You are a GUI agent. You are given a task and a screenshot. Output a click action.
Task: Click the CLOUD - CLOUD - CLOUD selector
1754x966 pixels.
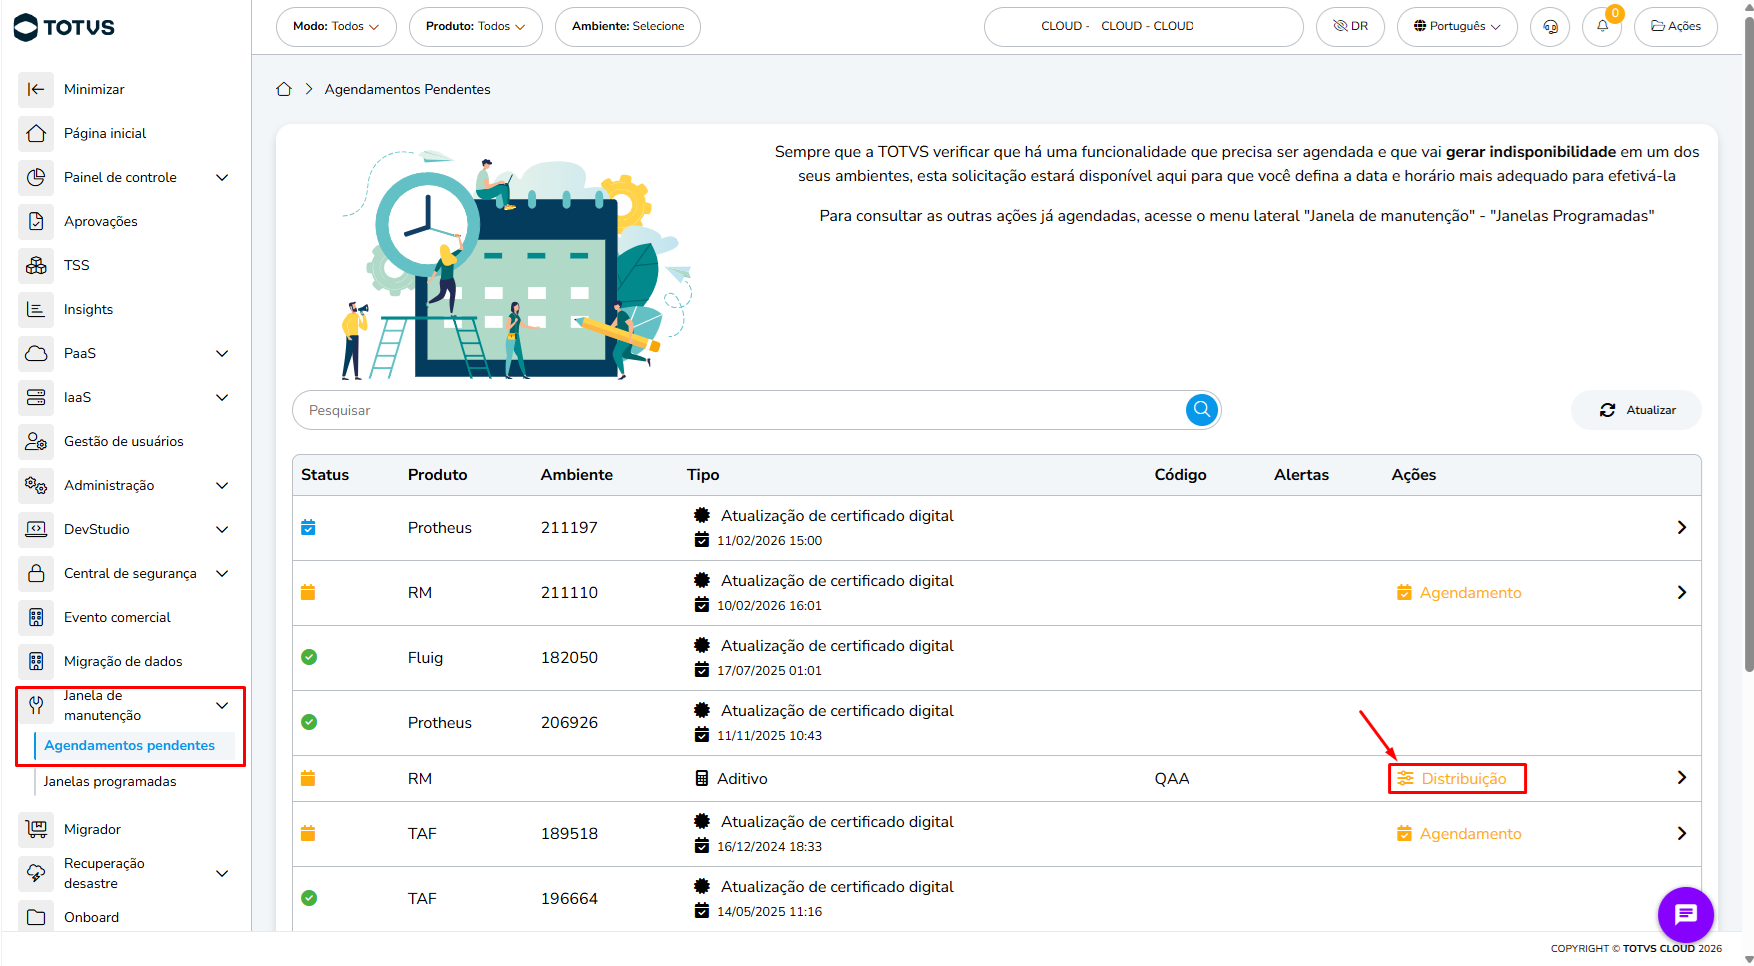pos(1144,26)
